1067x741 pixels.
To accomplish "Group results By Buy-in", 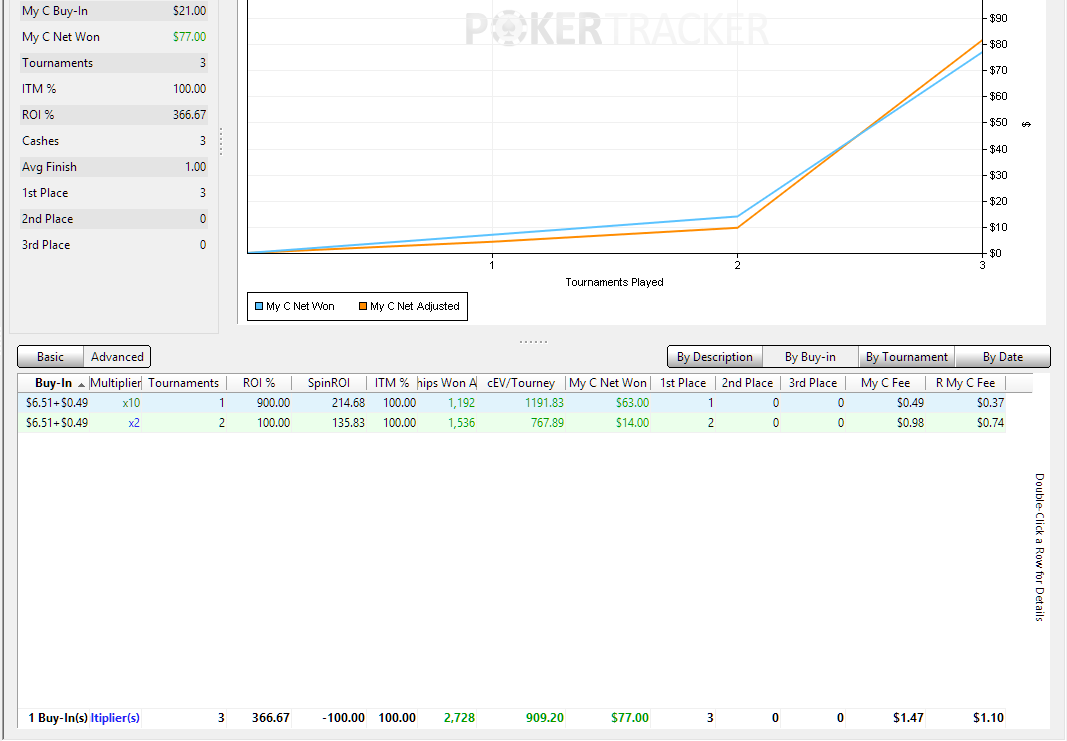I will (x=810, y=357).
